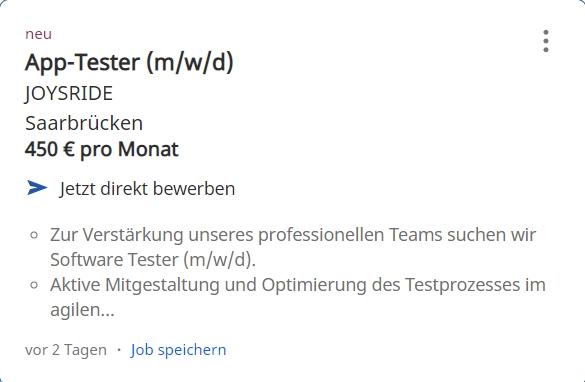Click the first hollow bullet marker
The image size is (585, 382).
point(34,235)
